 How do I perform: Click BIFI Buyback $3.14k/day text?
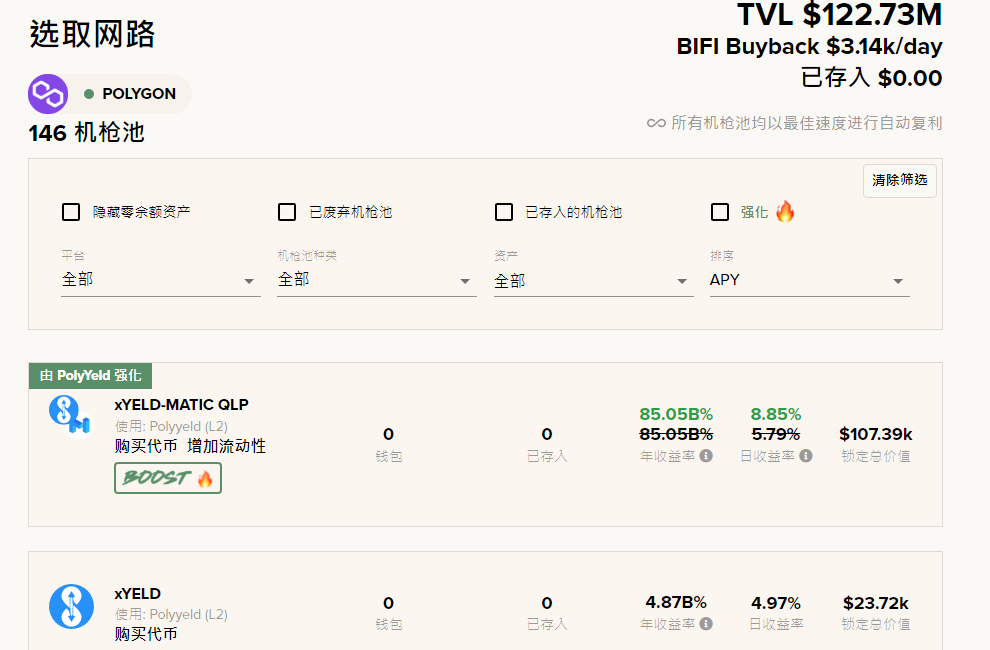tap(809, 47)
